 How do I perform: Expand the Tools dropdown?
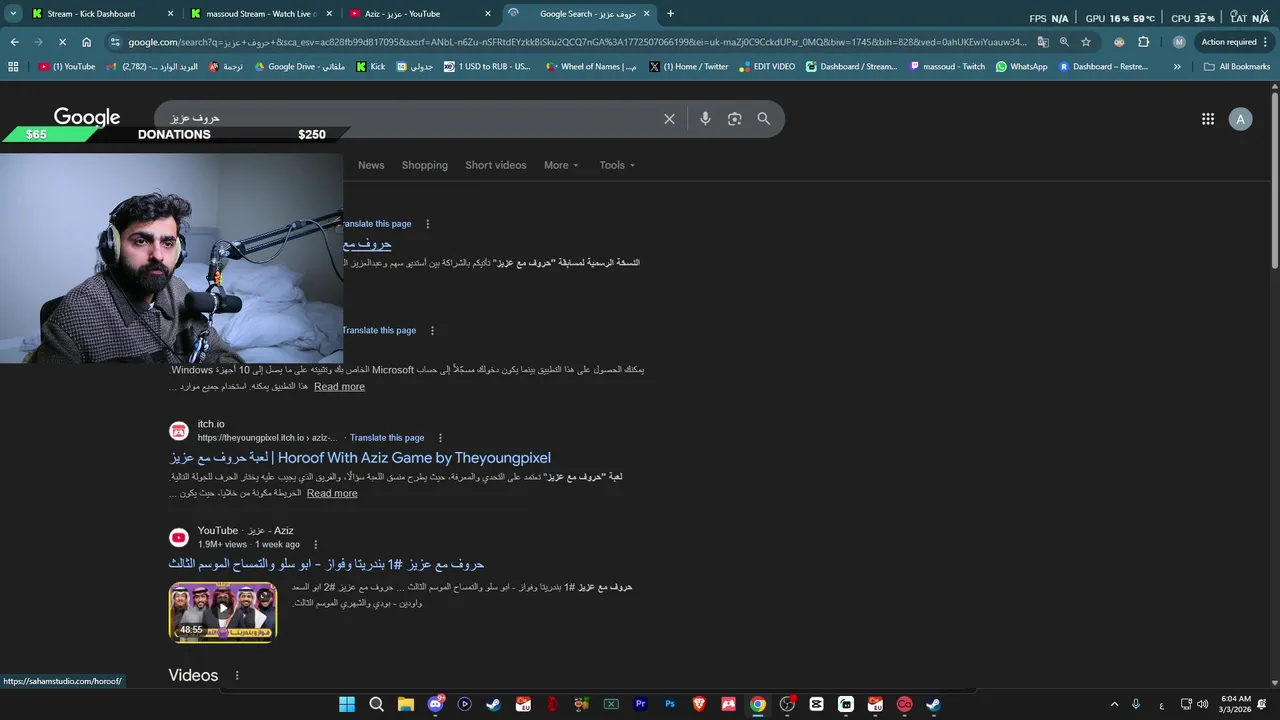tap(617, 165)
